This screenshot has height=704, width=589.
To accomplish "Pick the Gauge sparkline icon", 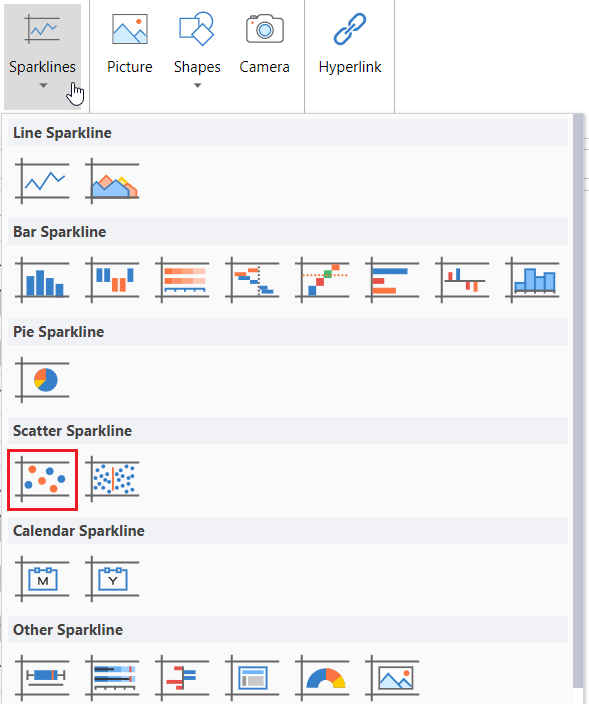I will point(322,678).
